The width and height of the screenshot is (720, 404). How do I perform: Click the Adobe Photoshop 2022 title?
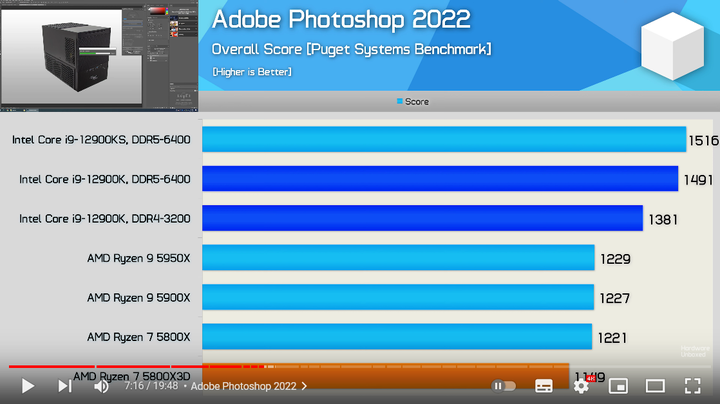341,20
